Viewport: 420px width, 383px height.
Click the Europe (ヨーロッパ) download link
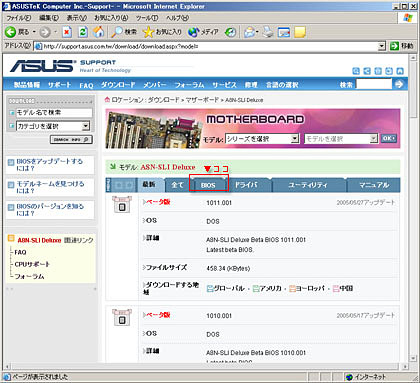click(307, 288)
